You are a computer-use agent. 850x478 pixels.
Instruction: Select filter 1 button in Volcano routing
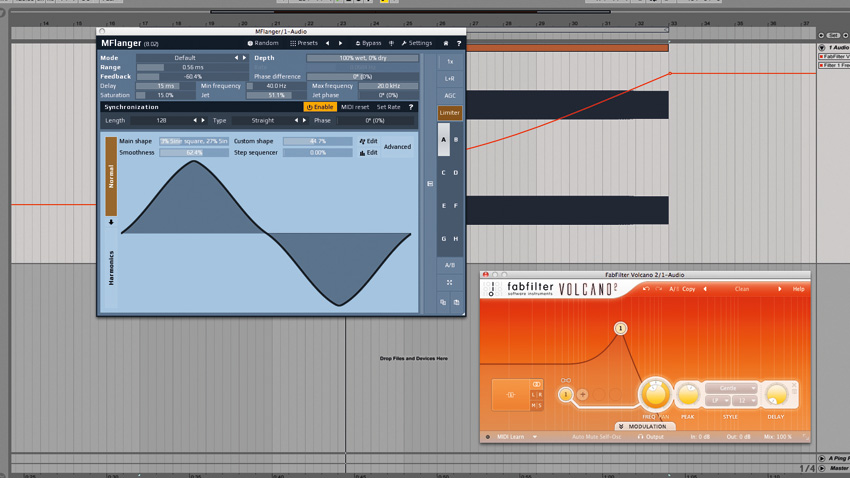point(565,395)
